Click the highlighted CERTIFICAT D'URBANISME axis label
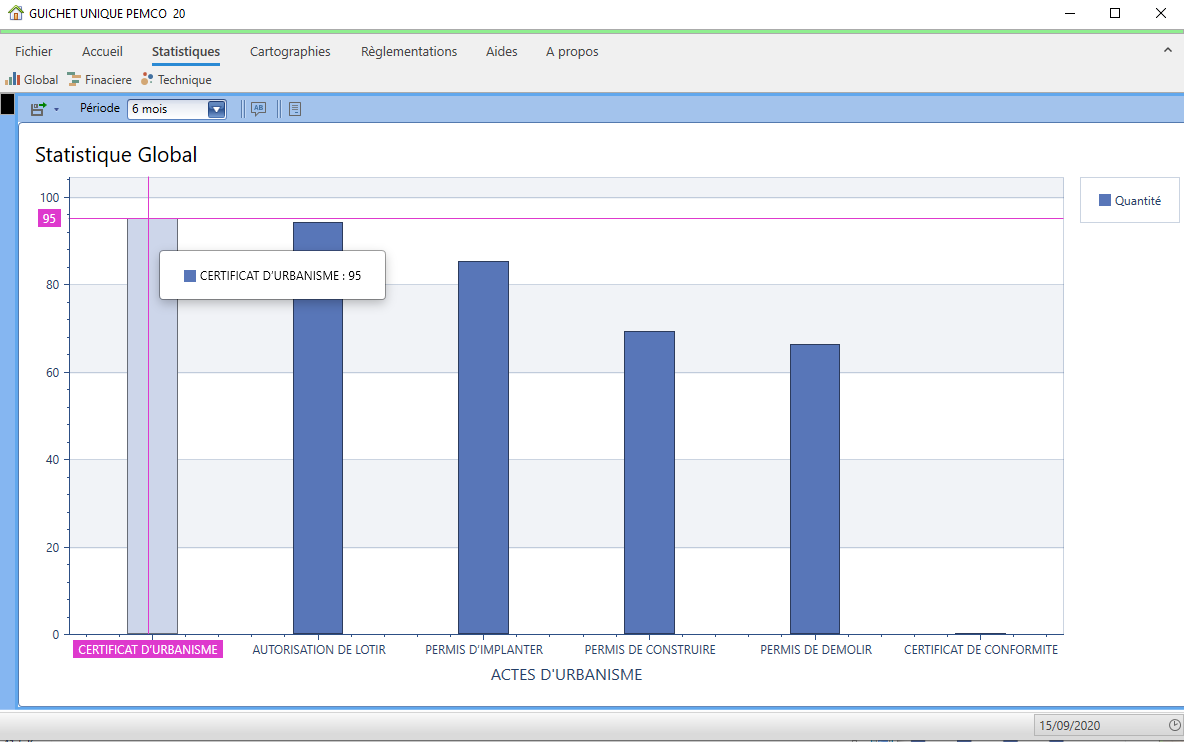Image resolution: width=1184 pixels, height=742 pixels. click(x=148, y=649)
